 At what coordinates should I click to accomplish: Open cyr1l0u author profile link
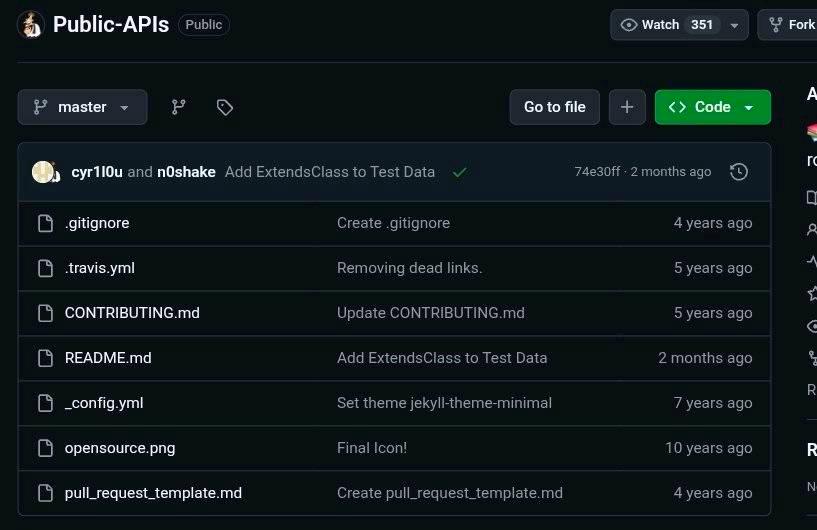pyautogui.click(x=97, y=172)
